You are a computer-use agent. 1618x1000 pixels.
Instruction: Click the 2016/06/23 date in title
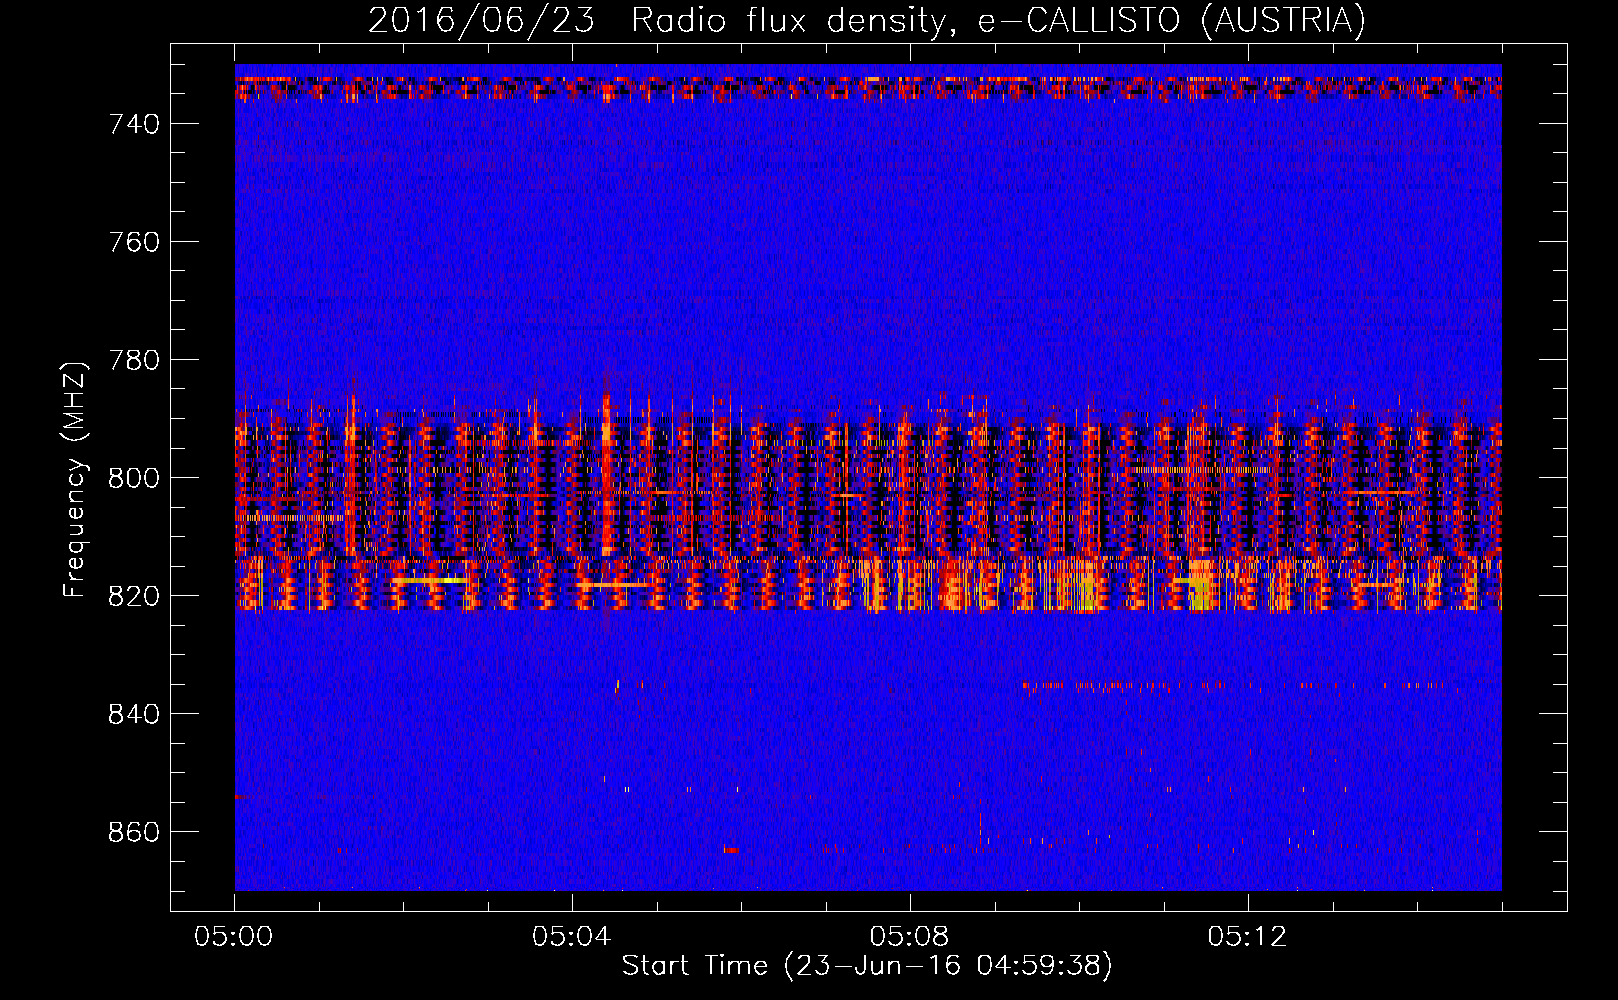click(482, 20)
